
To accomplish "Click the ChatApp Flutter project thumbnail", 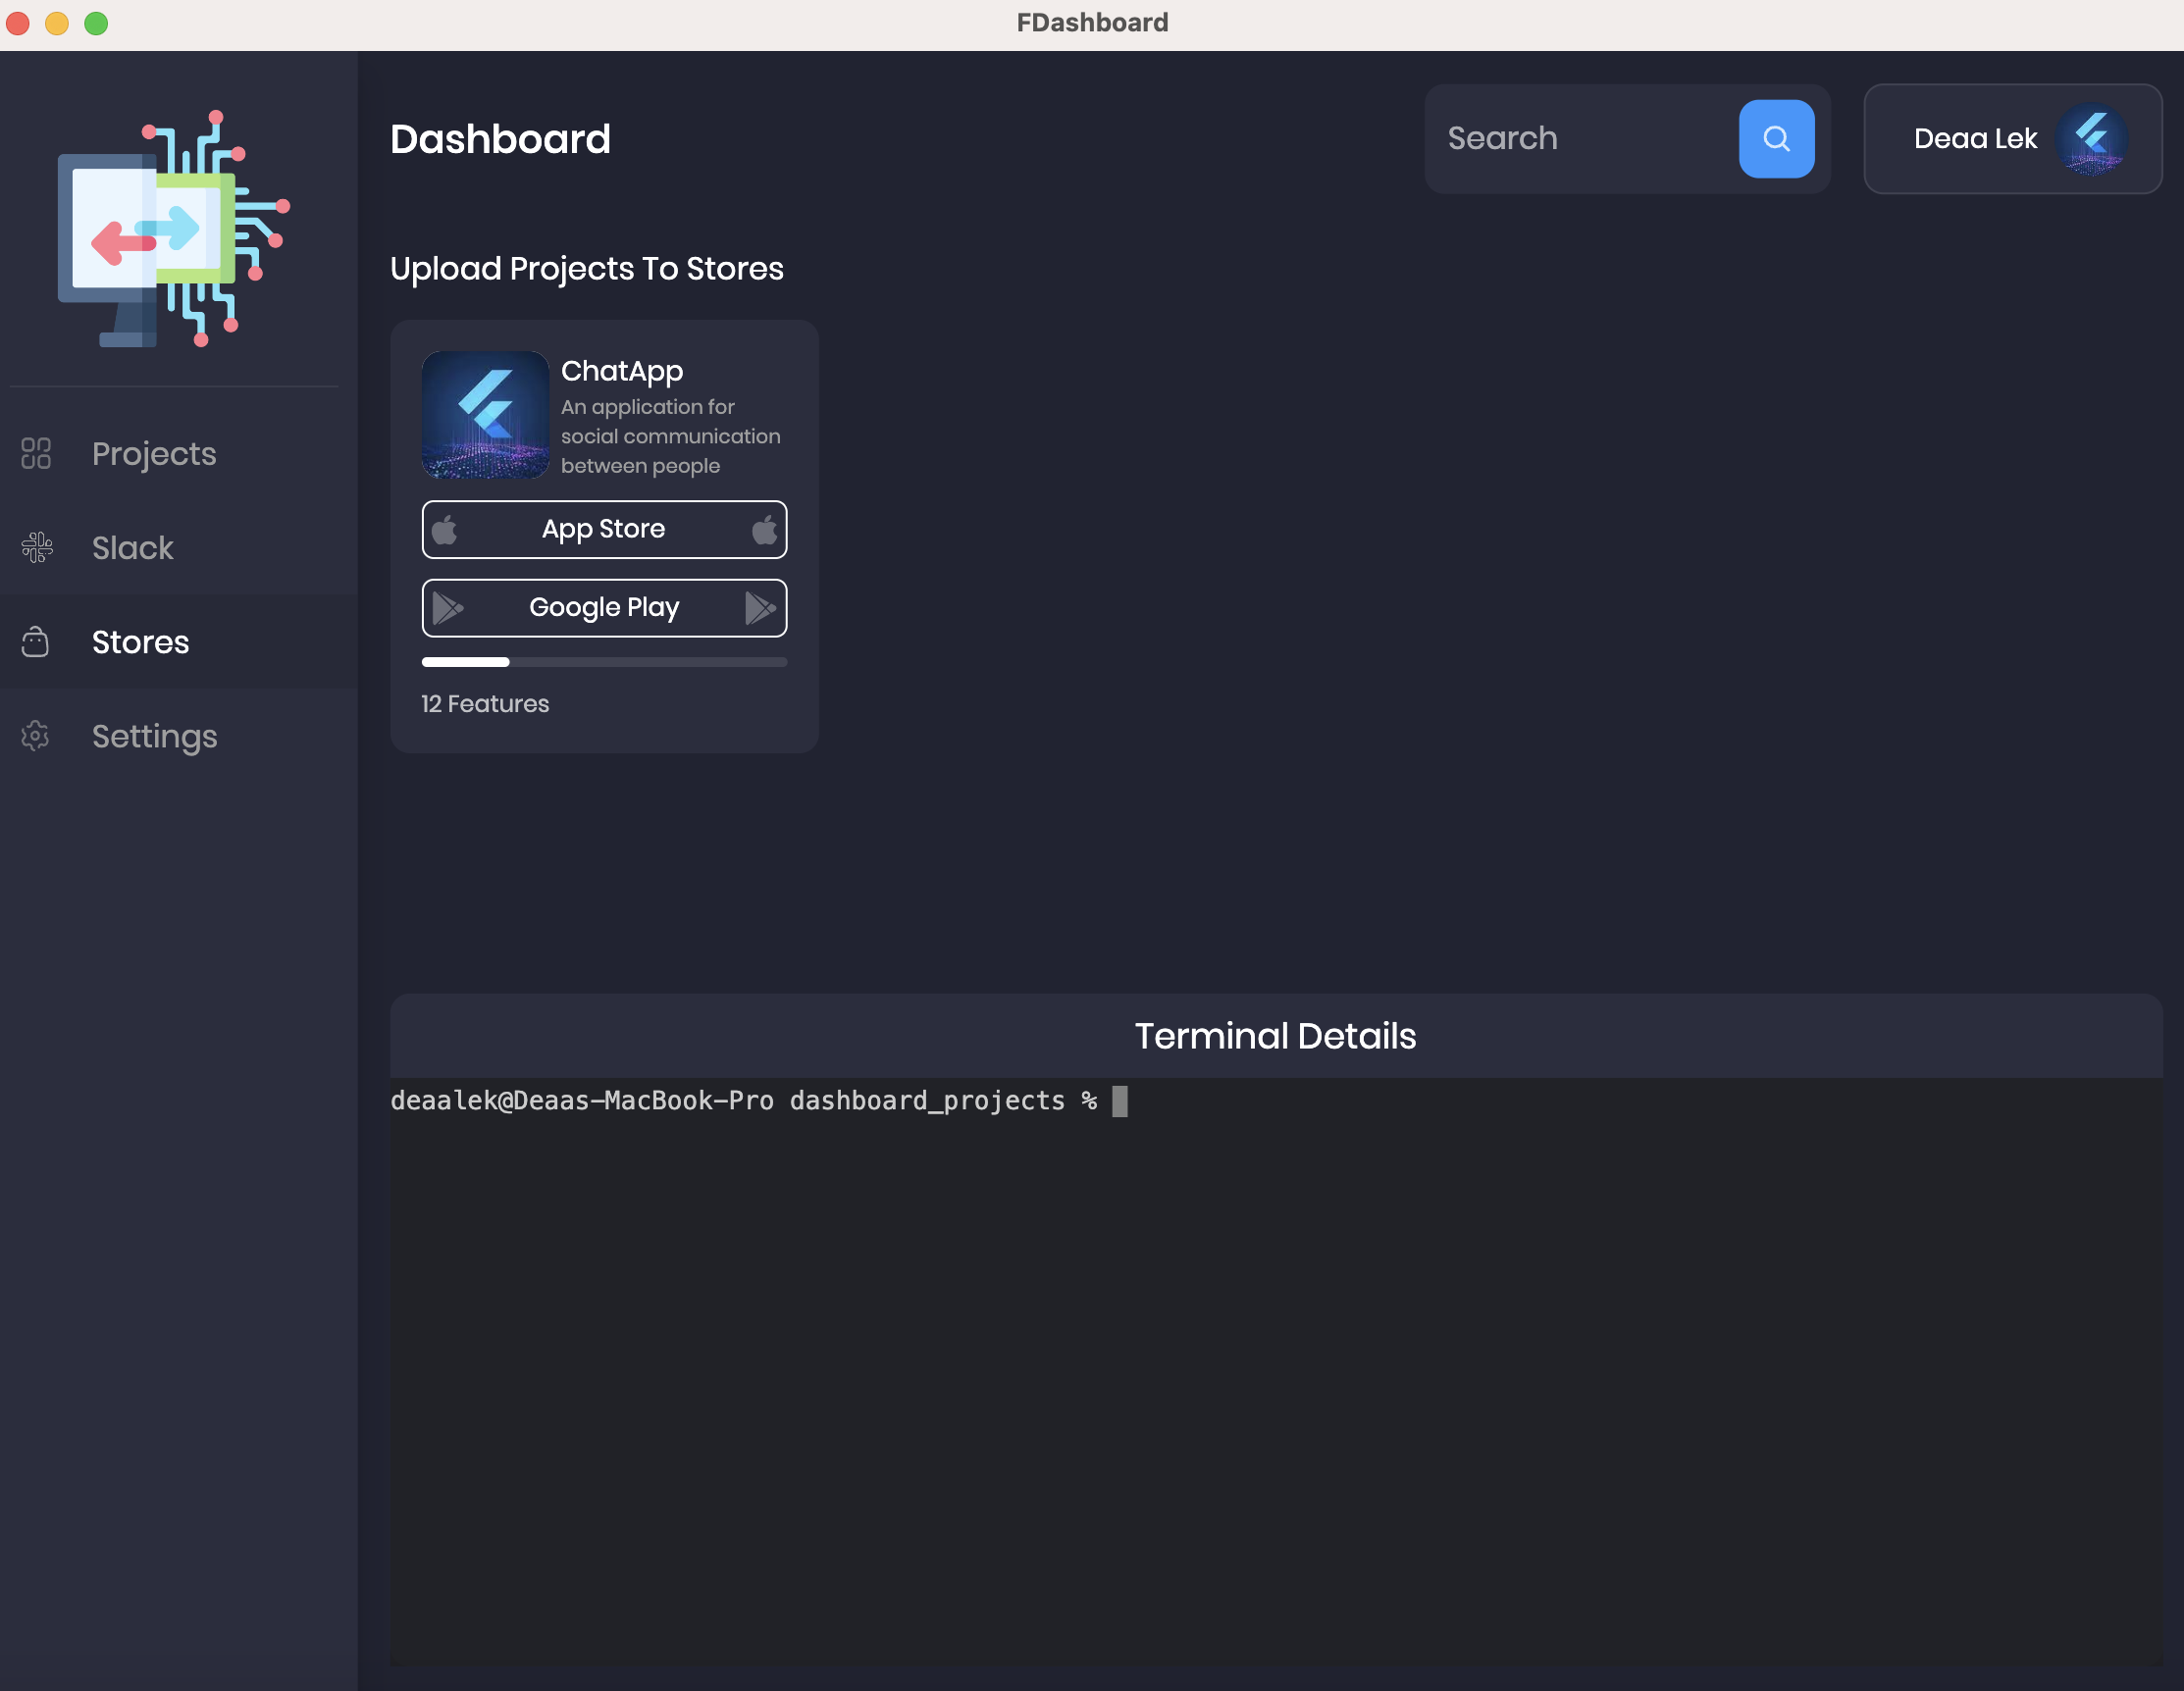I will click(x=485, y=415).
